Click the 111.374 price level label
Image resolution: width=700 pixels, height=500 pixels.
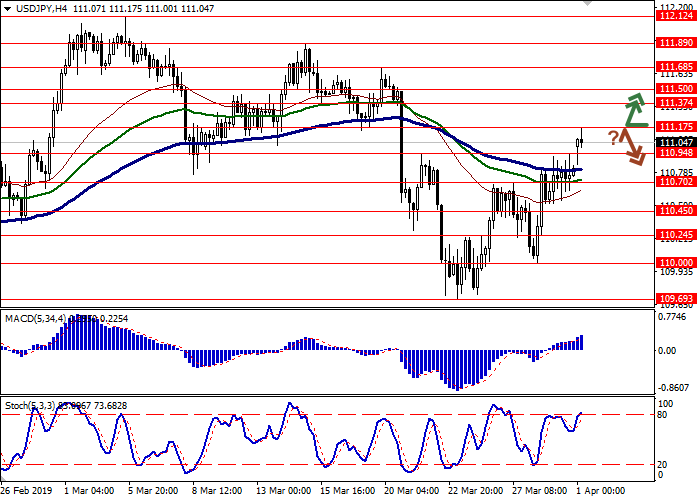click(677, 102)
